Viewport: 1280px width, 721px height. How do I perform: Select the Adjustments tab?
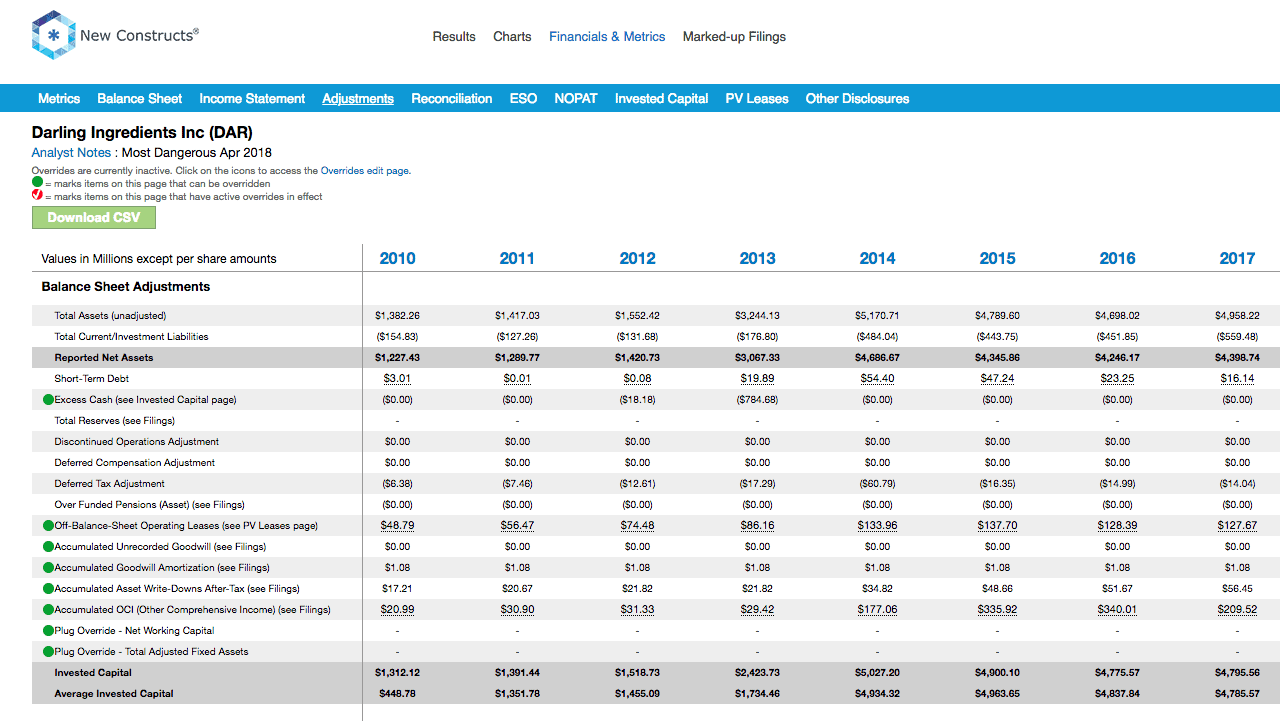point(358,98)
